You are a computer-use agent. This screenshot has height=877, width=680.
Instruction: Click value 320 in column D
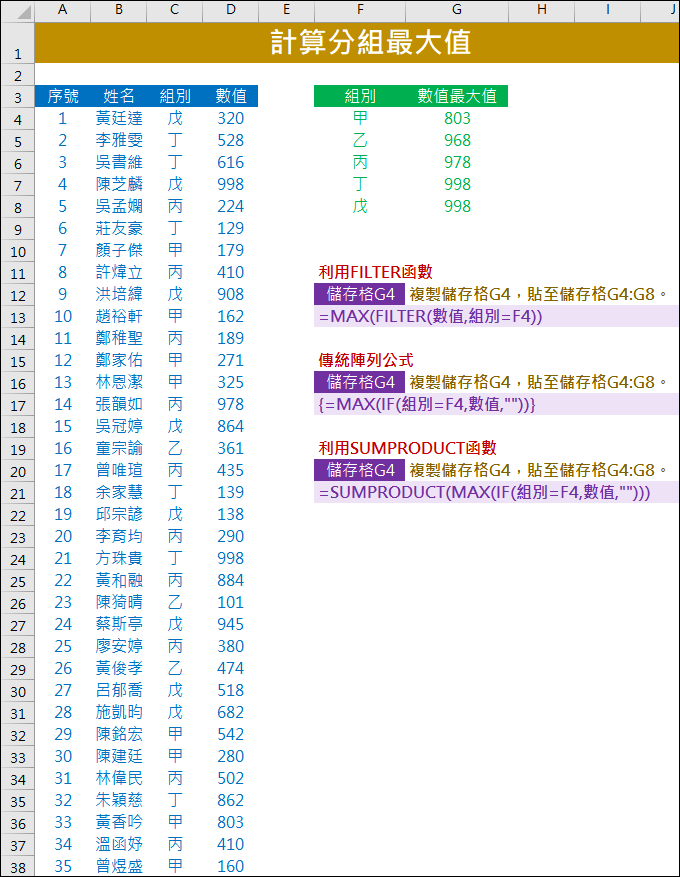click(x=230, y=118)
